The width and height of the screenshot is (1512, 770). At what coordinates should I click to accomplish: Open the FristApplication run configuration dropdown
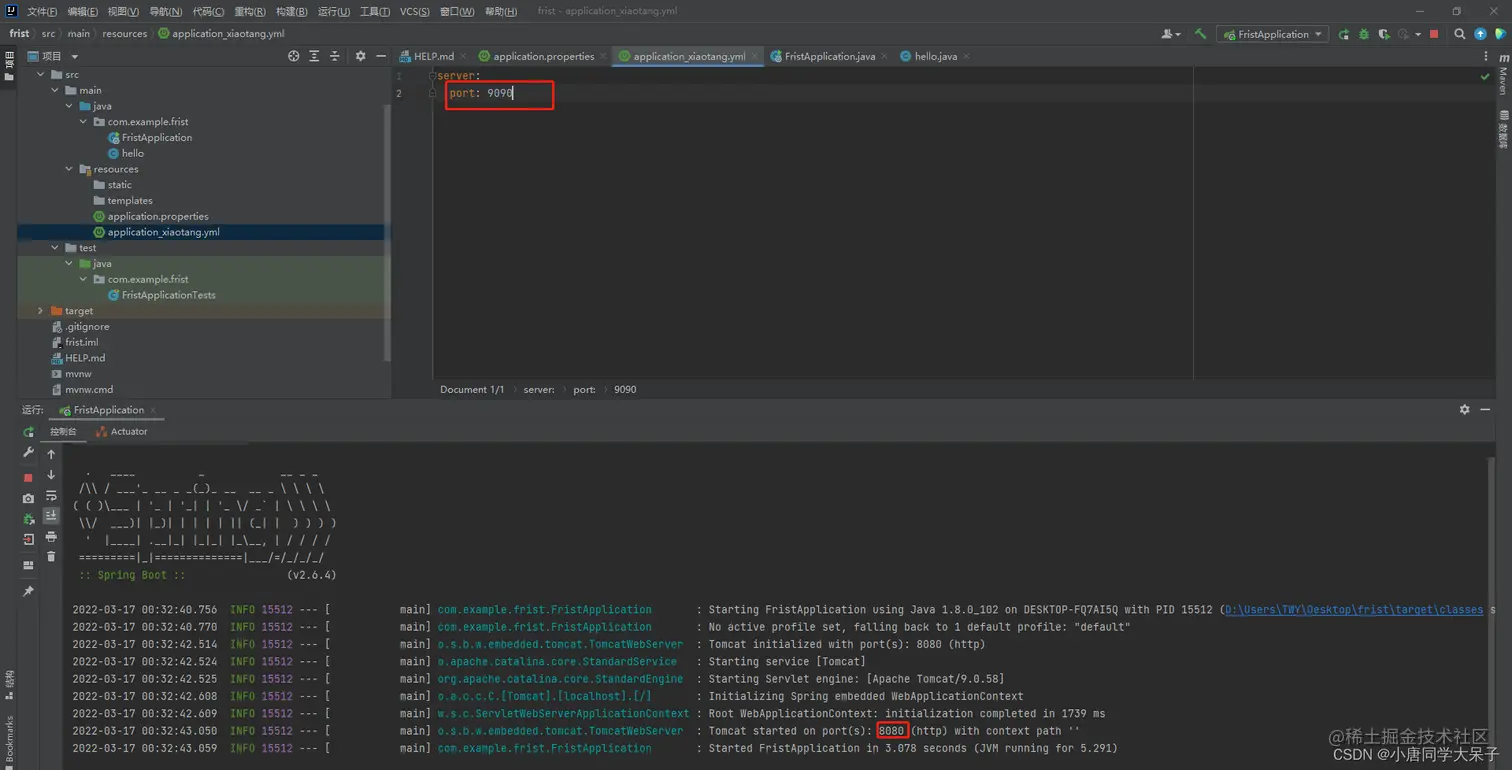click(1273, 34)
